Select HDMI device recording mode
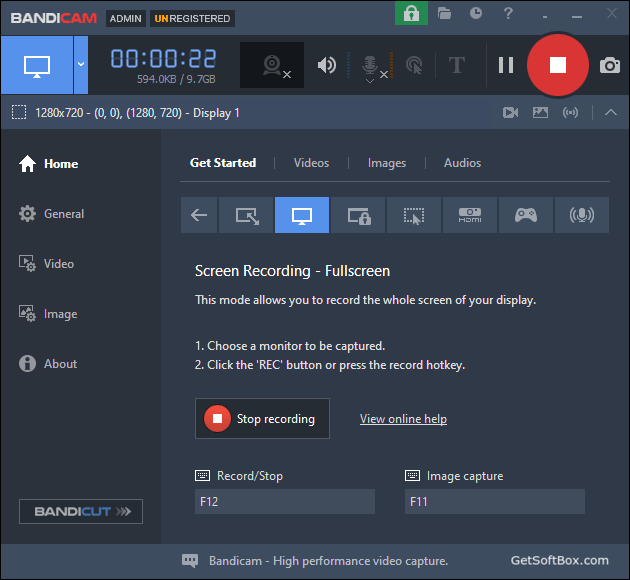This screenshot has height=580, width=630. click(x=470, y=215)
